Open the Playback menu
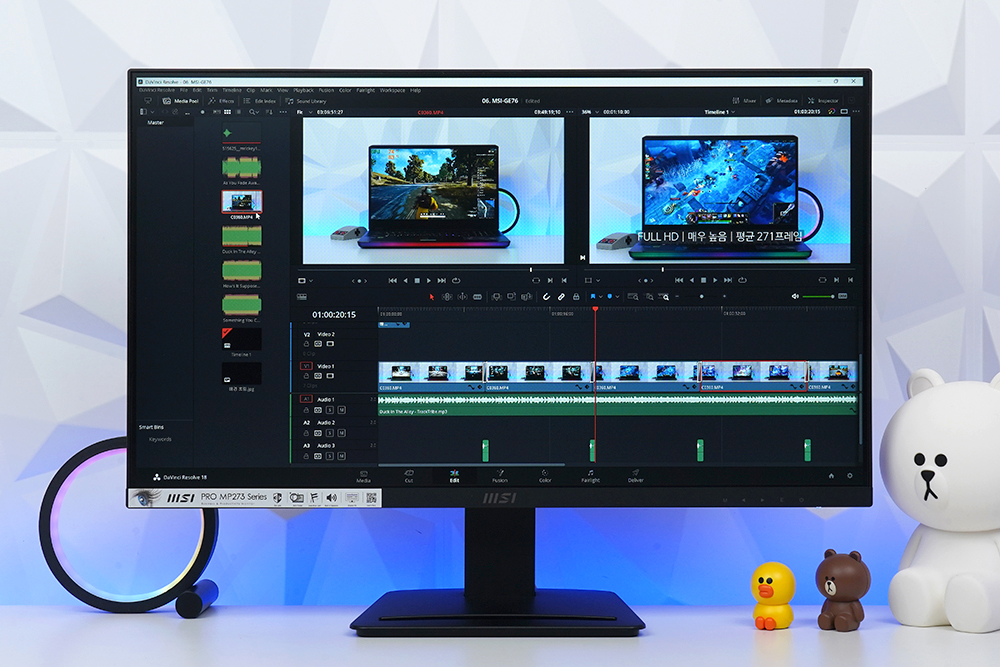This screenshot has width=1000, height=667. click(304, 91)
